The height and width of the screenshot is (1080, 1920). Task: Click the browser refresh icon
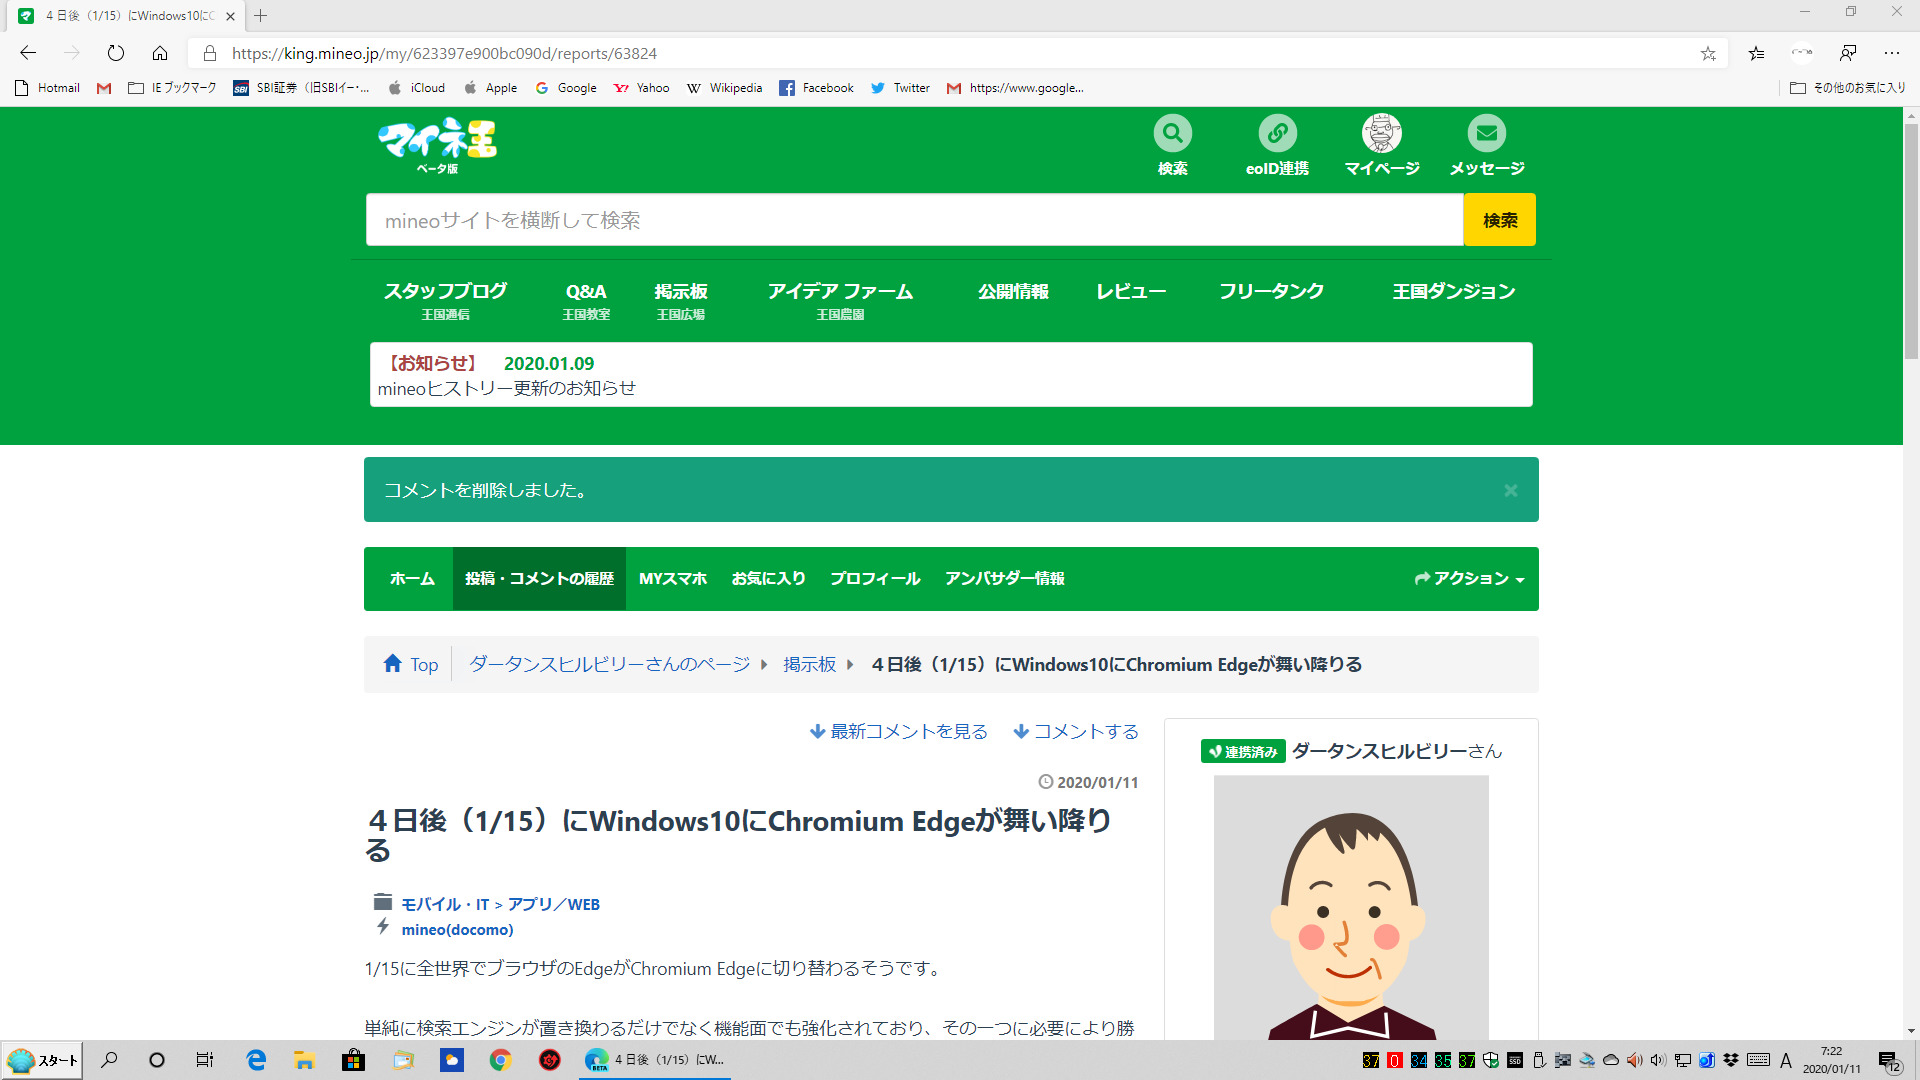pos(116,53)
